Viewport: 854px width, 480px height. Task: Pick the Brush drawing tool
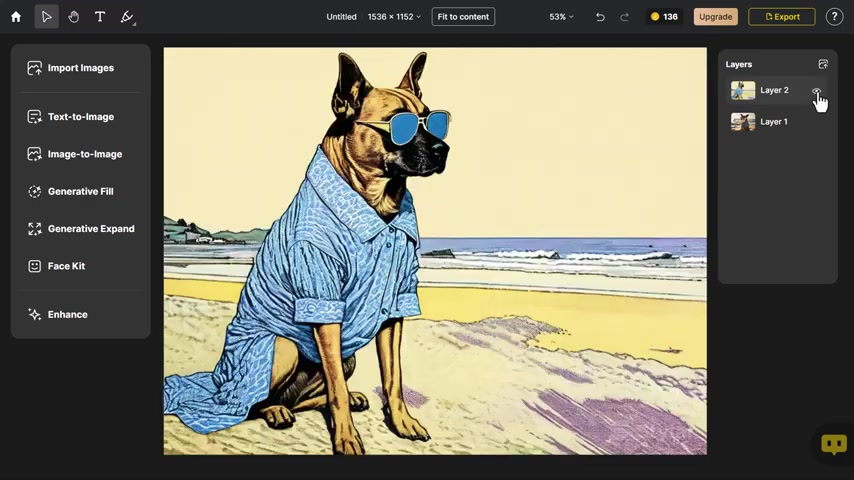pyautogui.click(x=127, y=17)
